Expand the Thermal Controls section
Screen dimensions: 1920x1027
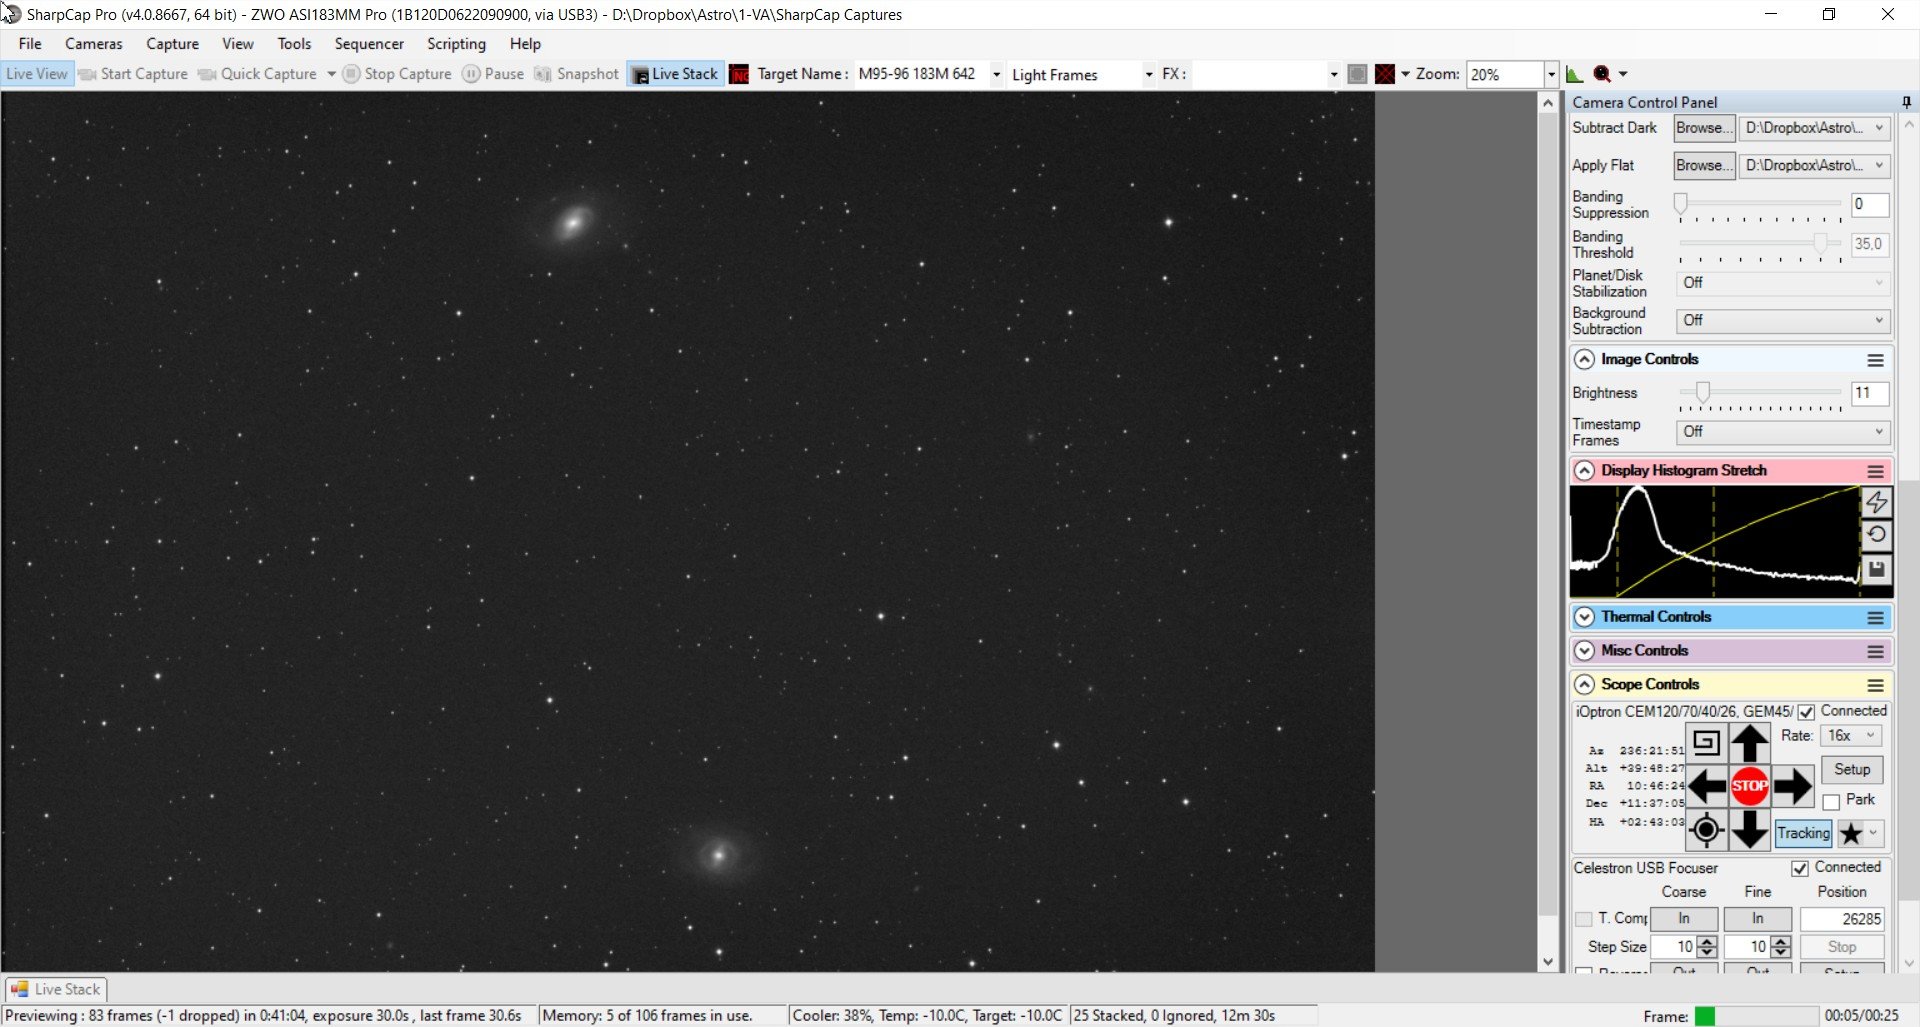point(1584,618)
